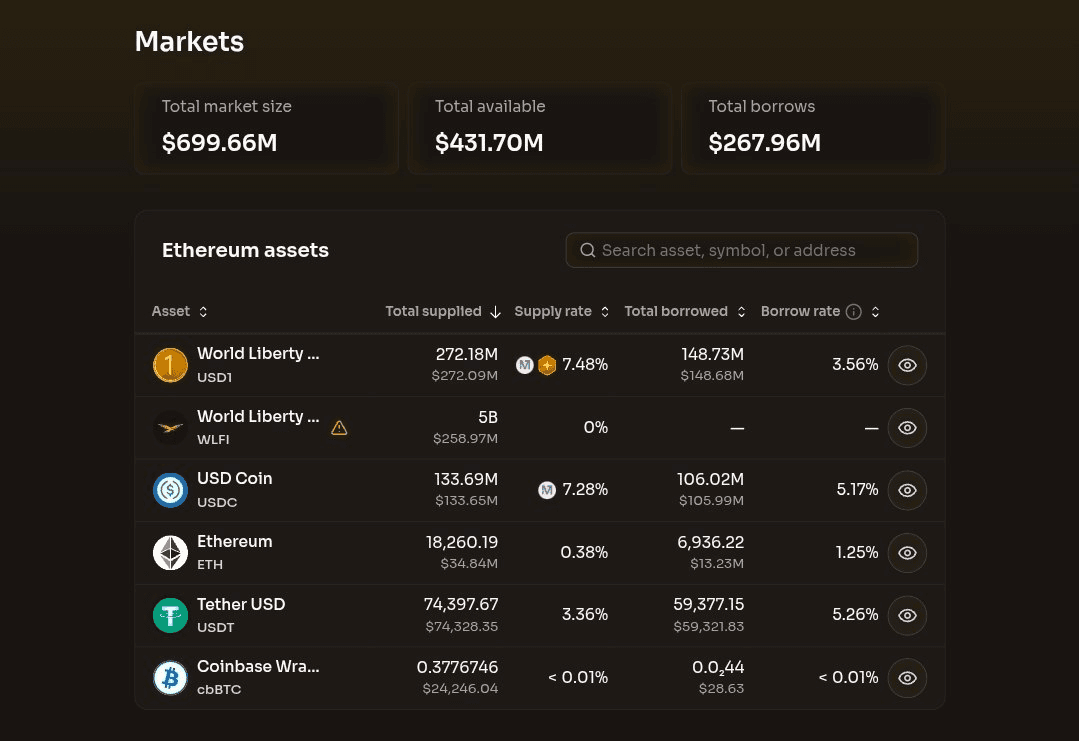Click the 7.28% supply rate value
Viewport: 1079px width, 741px height.
pos(585,490)
